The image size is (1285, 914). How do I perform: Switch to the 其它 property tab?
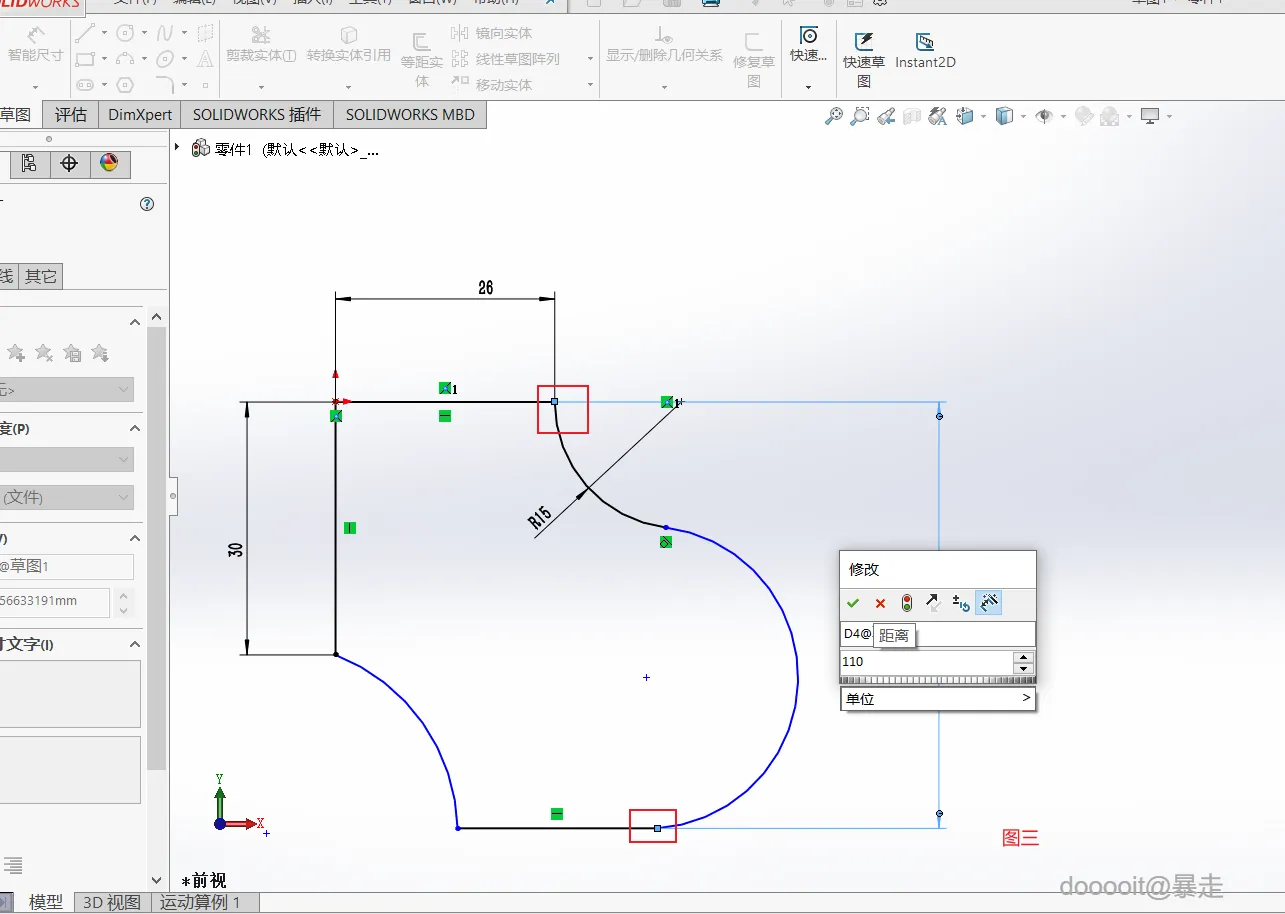41,276
